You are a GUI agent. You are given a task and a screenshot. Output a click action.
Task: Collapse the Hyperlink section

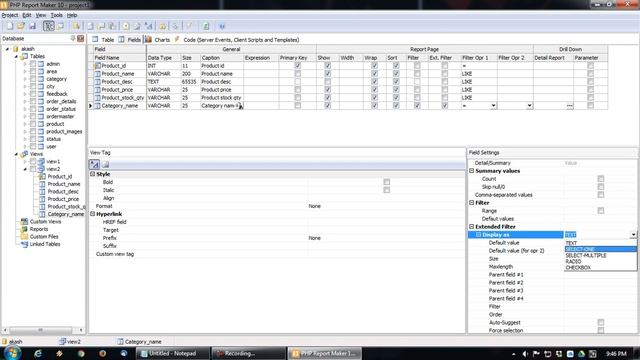(x=93, y=214)
